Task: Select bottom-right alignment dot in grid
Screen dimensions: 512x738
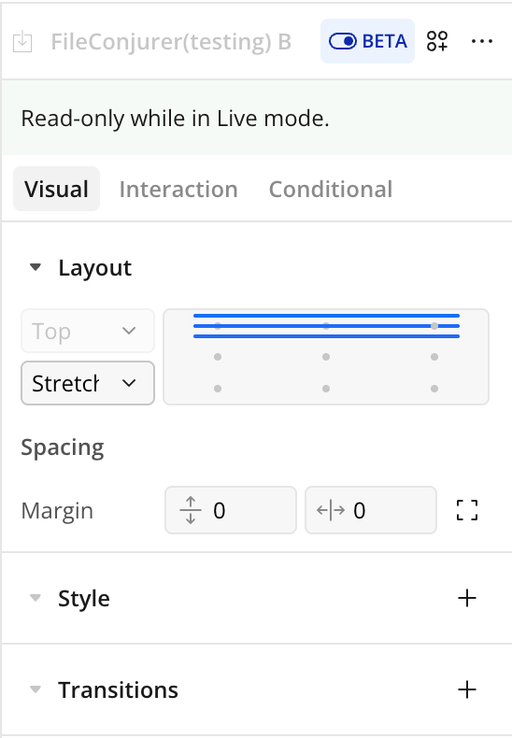Action: 434,389
